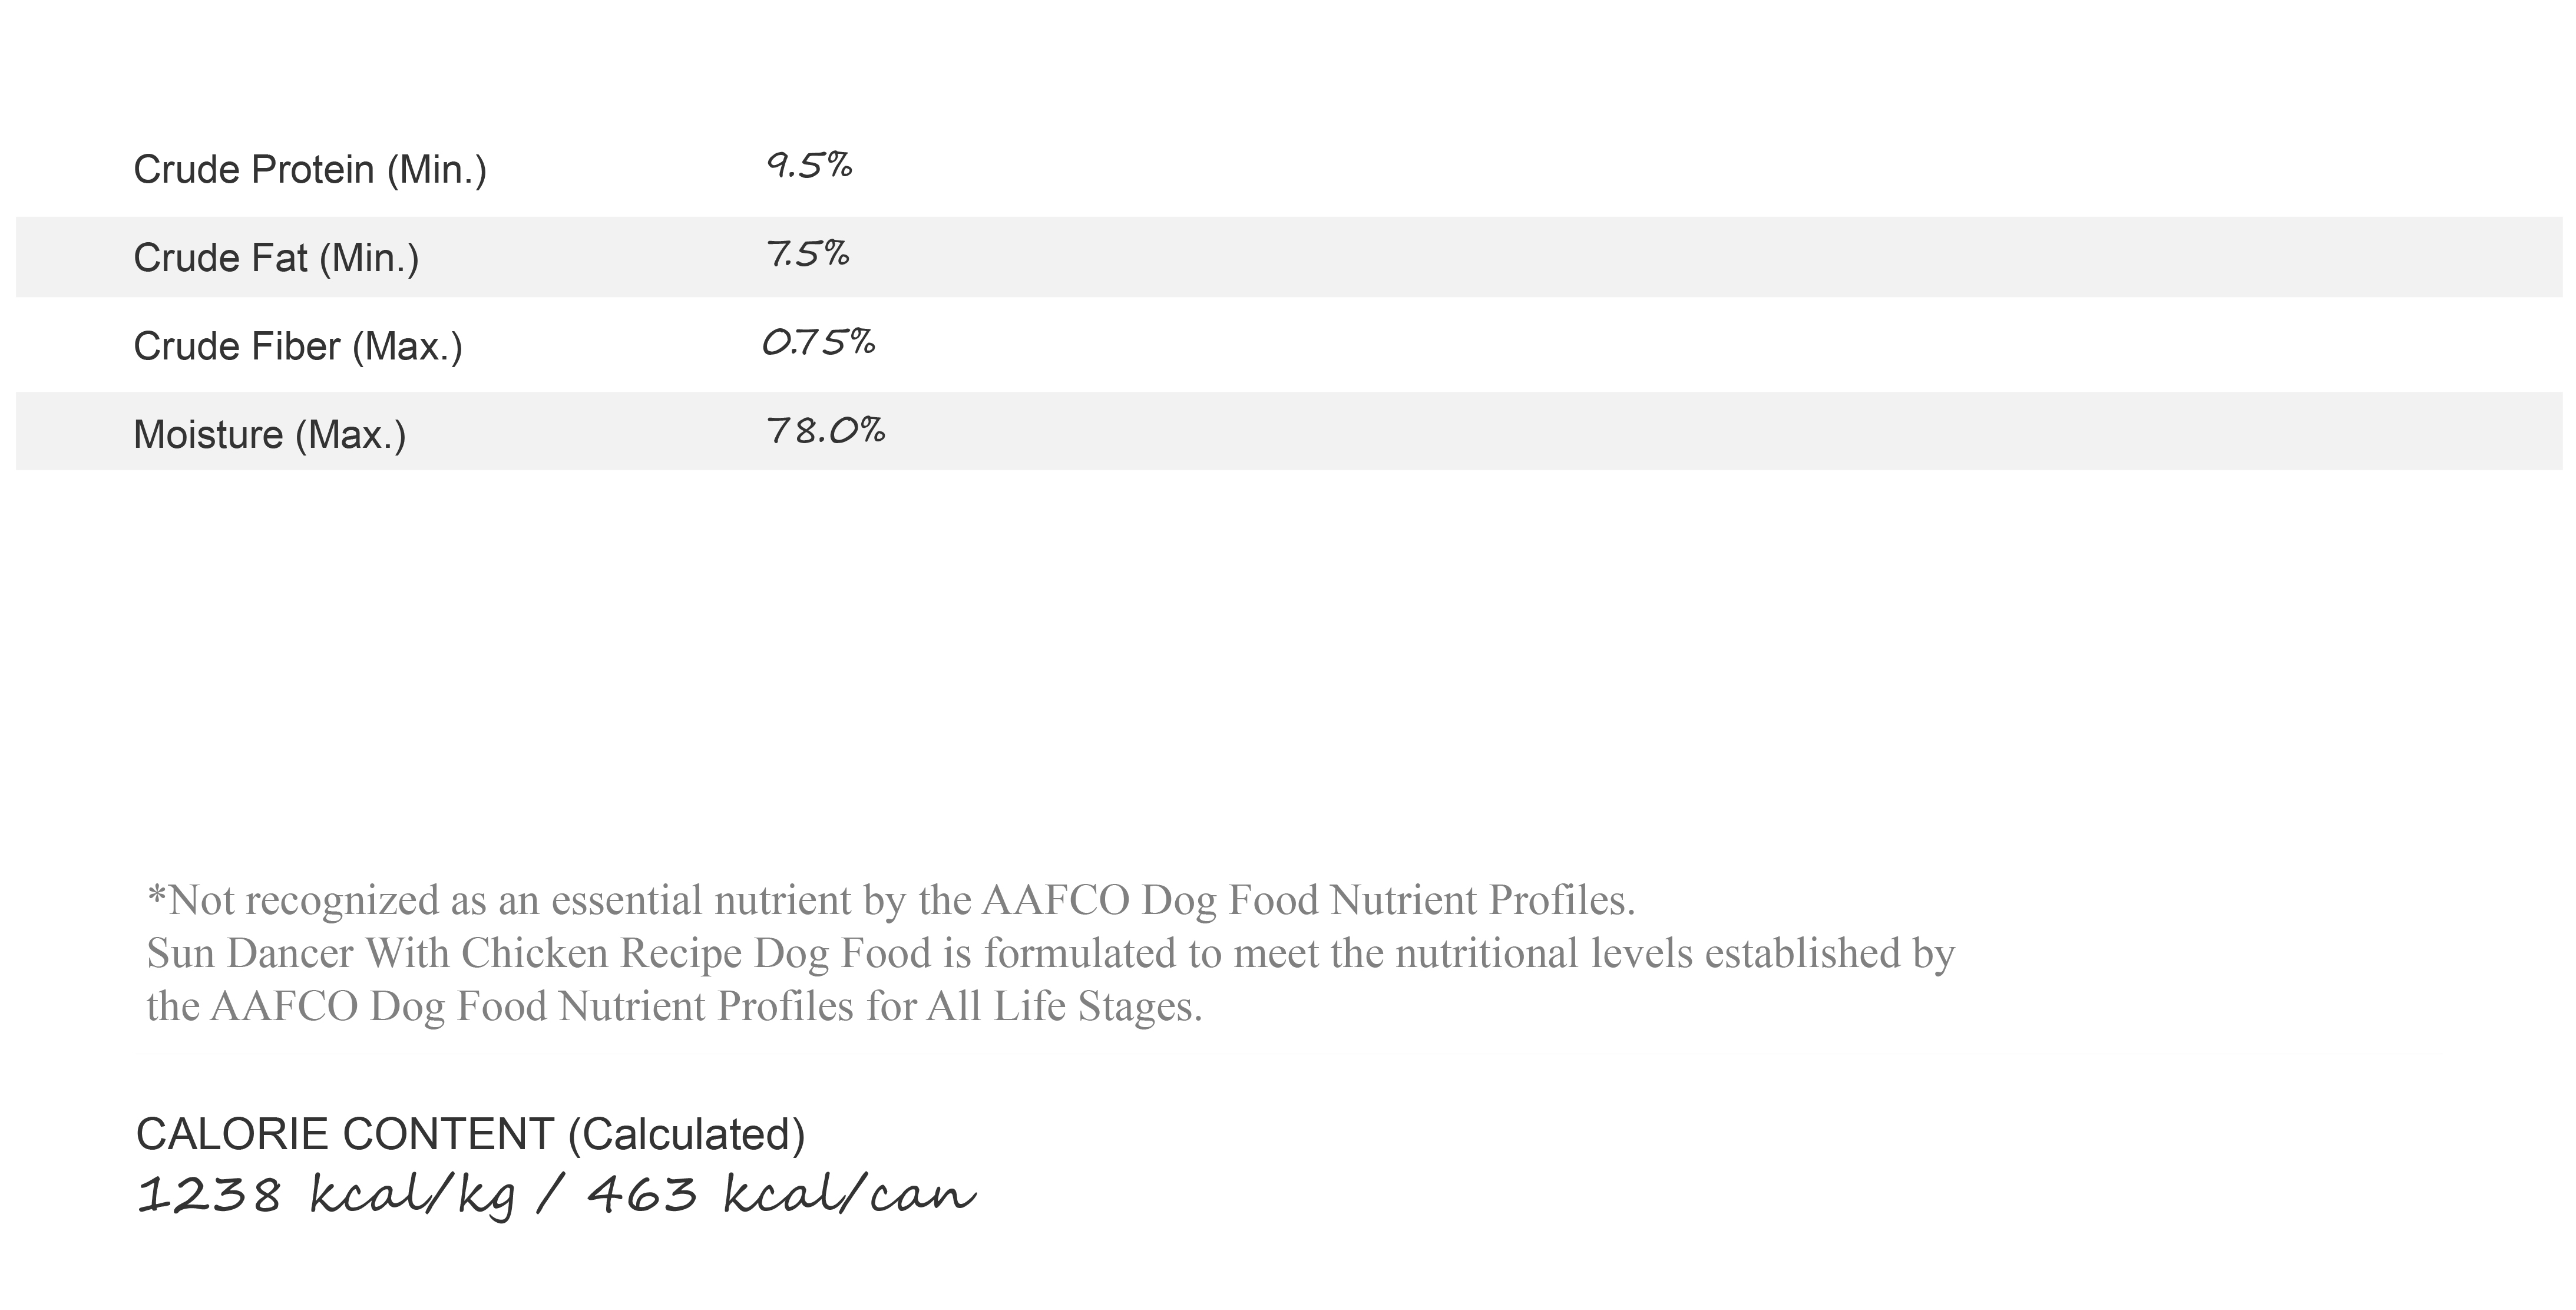Click the All Life Stages text line
The image size is (2576, 1310).
[675, 1006]
